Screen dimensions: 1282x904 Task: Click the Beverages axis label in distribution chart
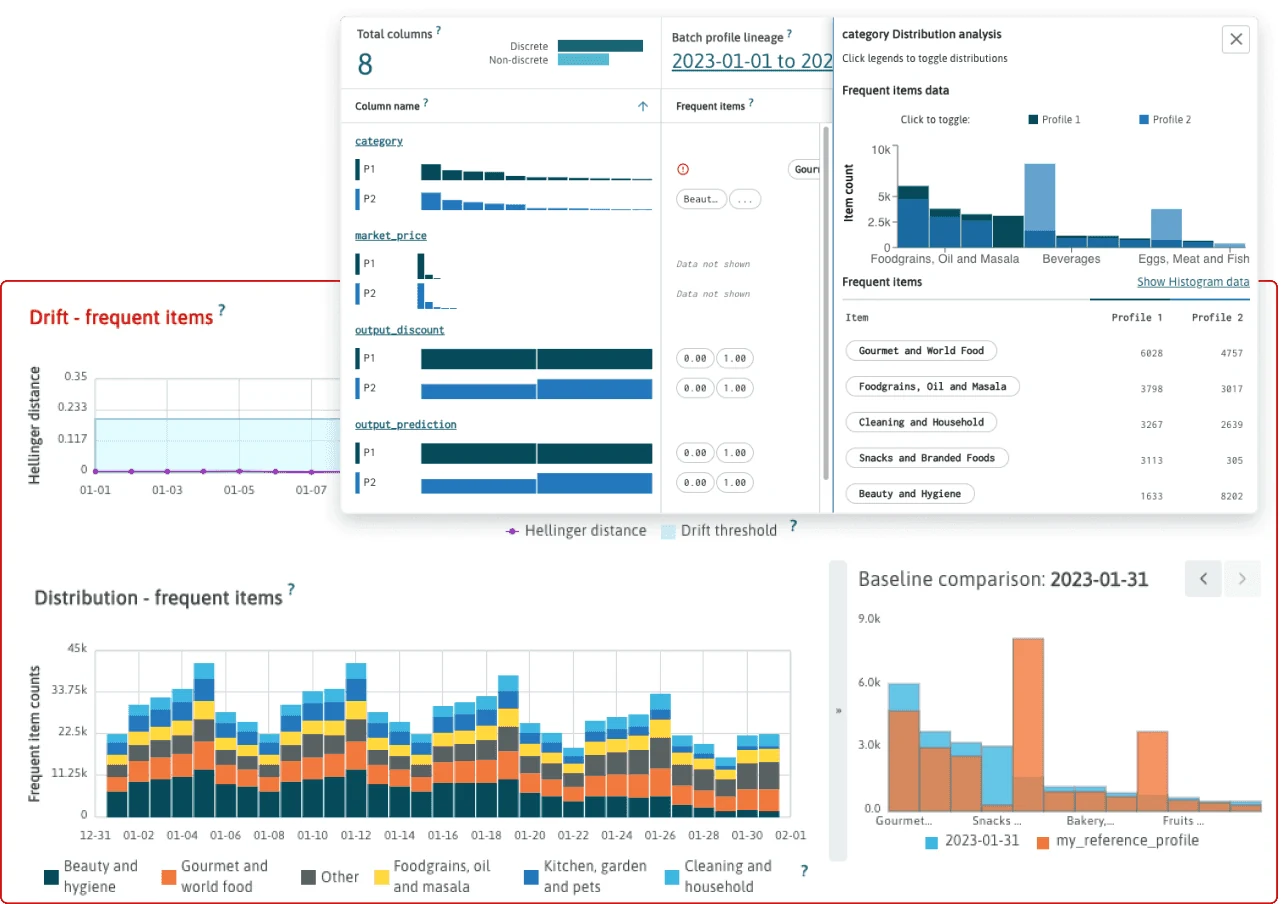click(x=1071, y=259)
